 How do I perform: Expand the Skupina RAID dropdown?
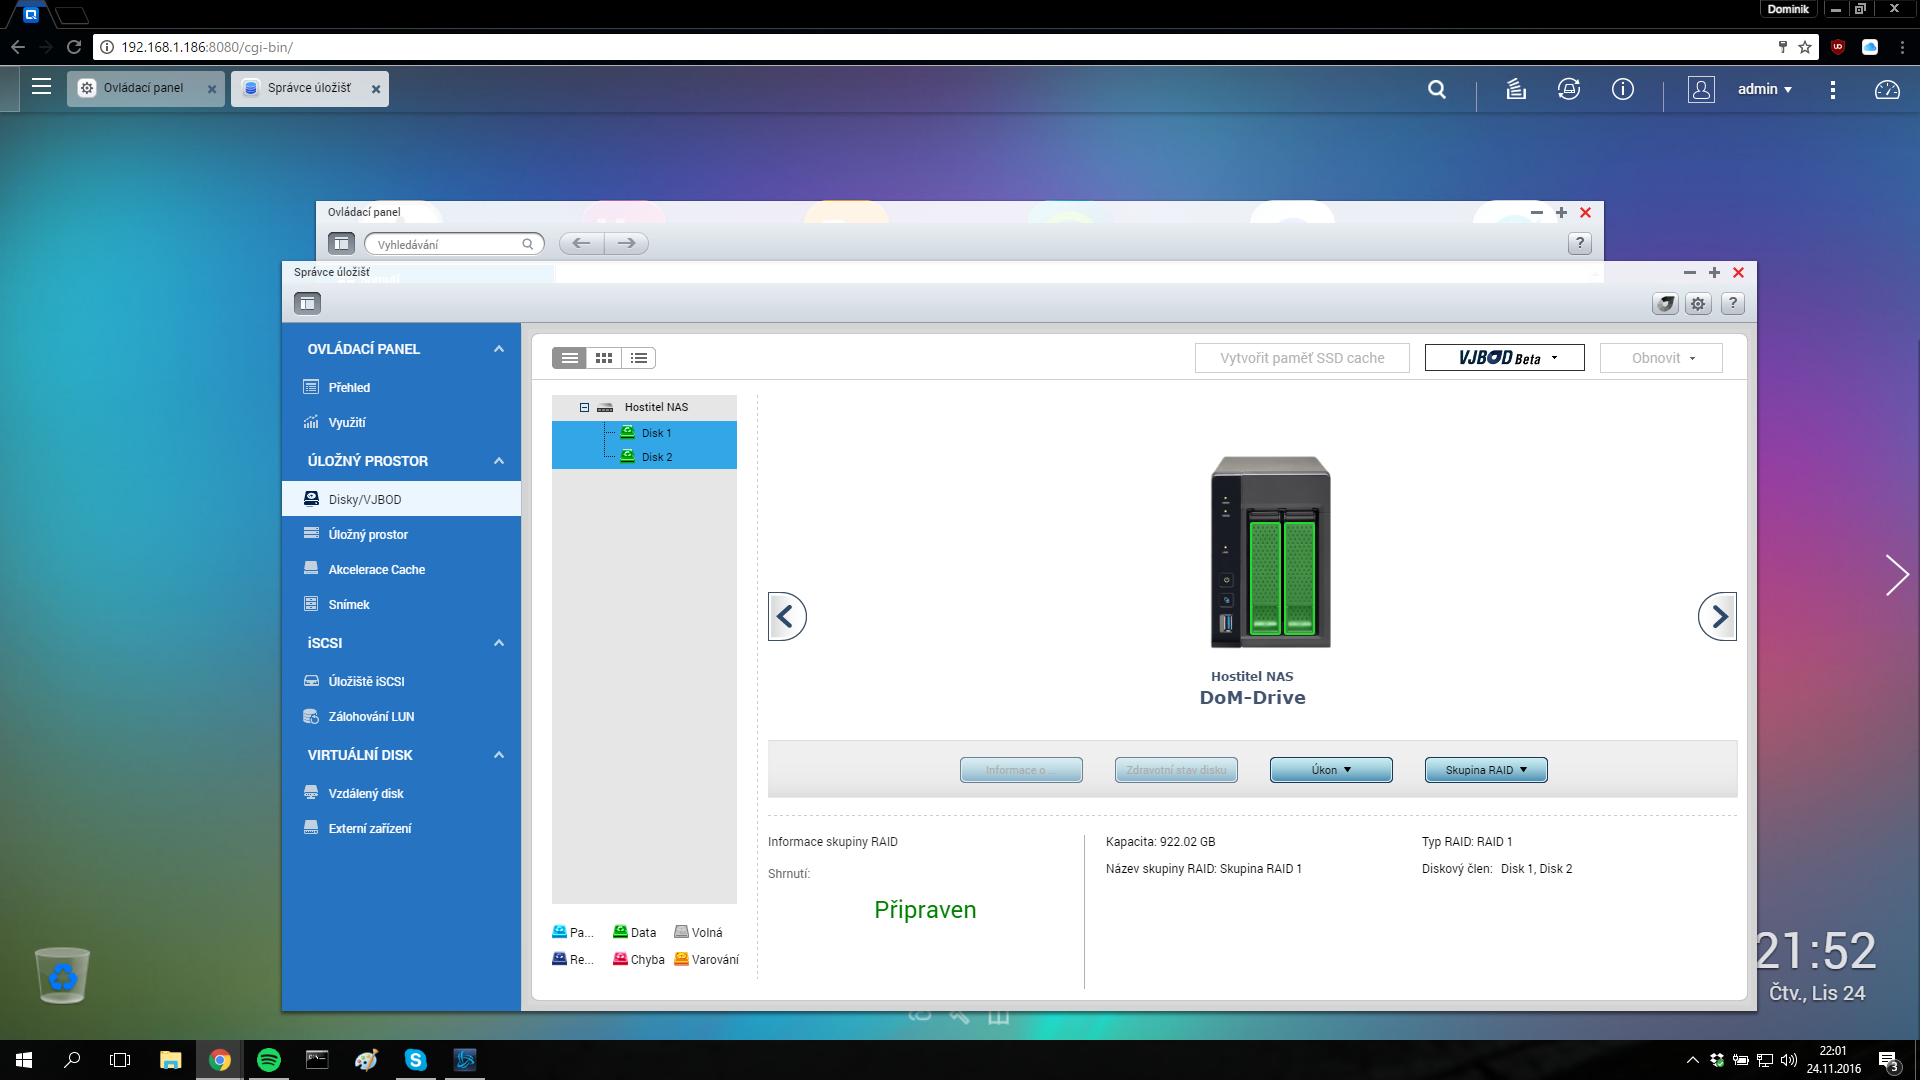1486,770
